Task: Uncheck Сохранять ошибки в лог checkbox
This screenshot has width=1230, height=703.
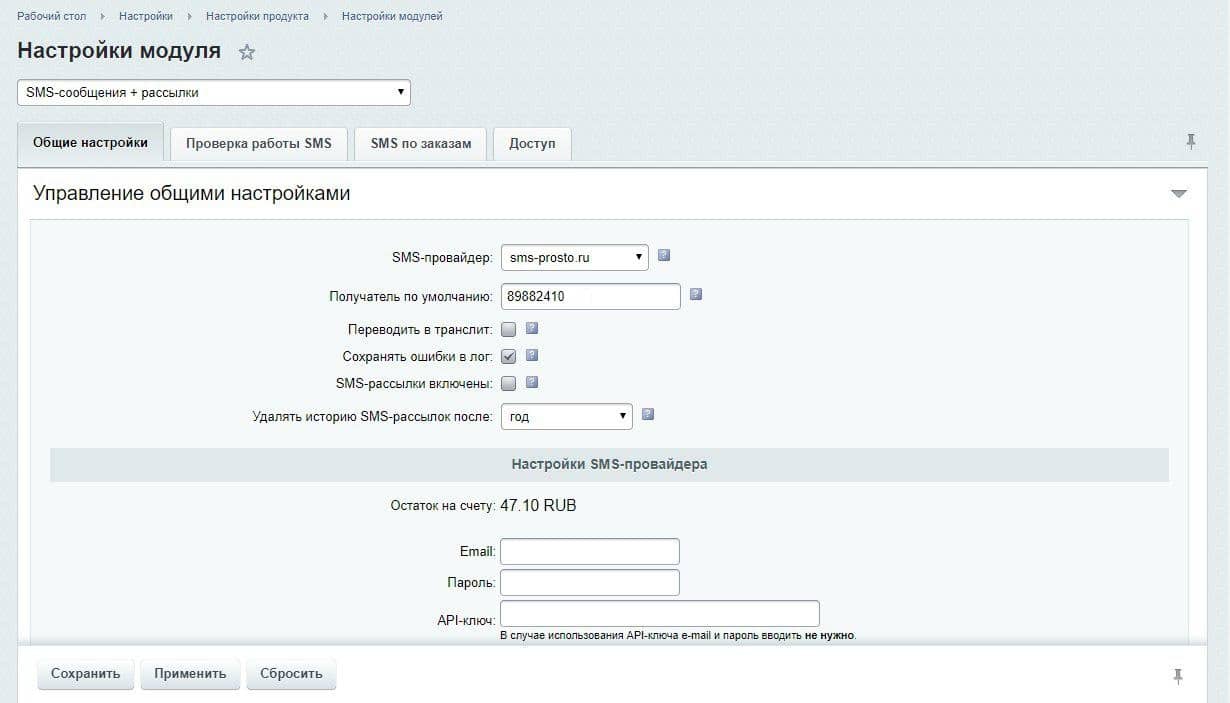Action: (x=509, y=356)
